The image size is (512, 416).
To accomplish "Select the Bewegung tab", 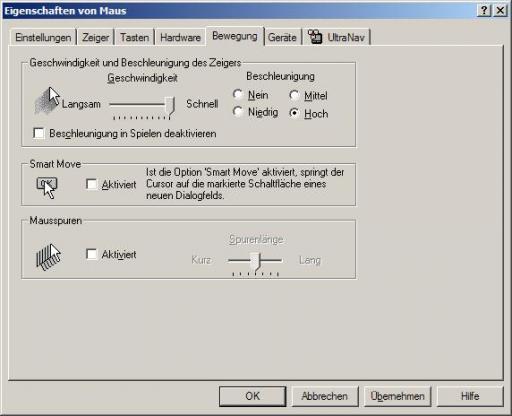I will 235,36.
